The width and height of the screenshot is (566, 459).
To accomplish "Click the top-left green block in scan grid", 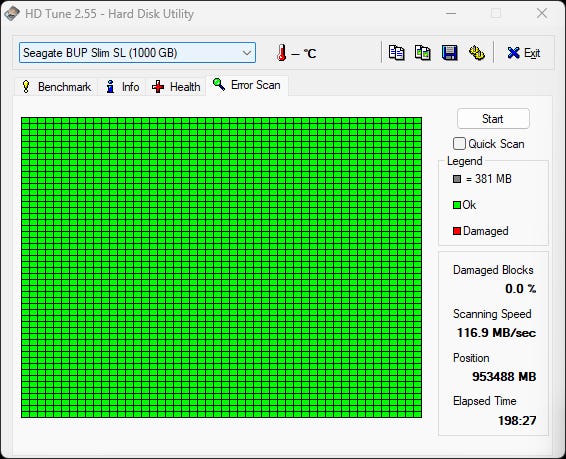I will 25,120.
